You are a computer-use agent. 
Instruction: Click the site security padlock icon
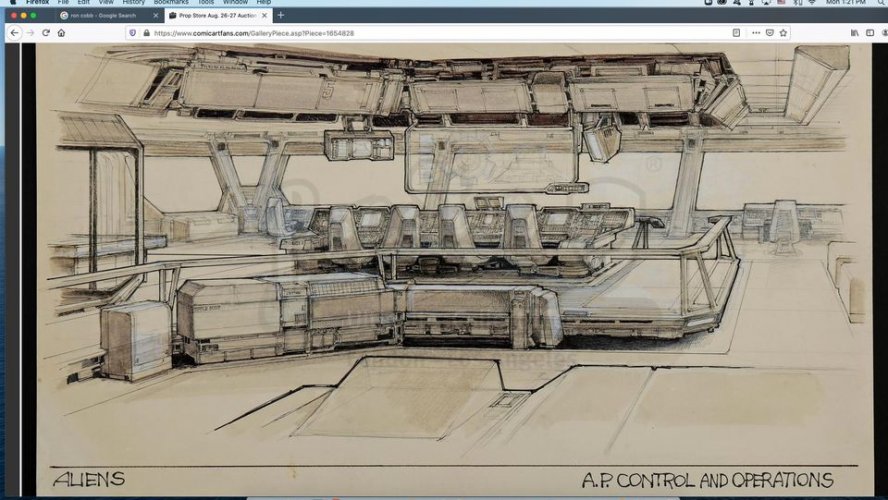coord(146,33)
